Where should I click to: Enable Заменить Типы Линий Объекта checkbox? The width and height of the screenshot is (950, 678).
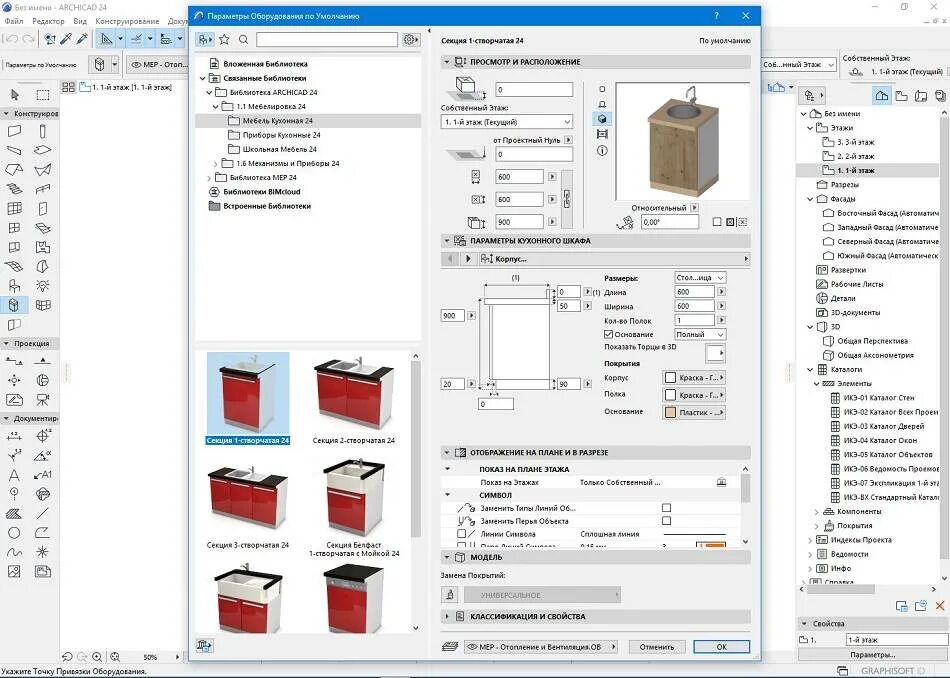[666, 508]
